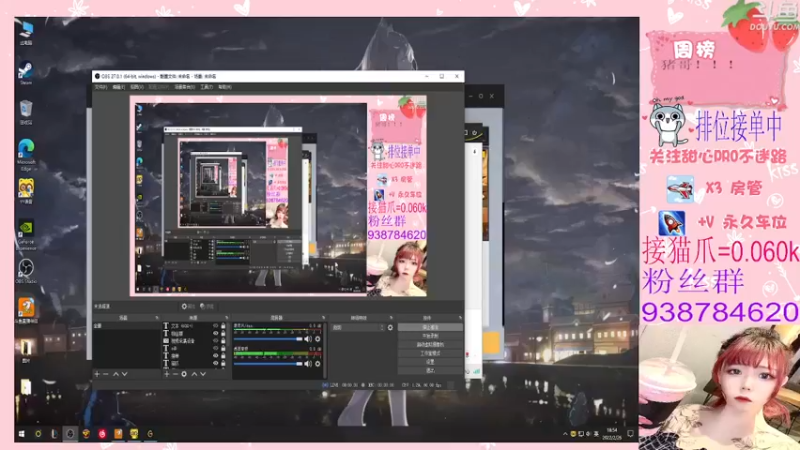
Task: Open 滤镜 filters button above the docks
Action: coord(207,306)
